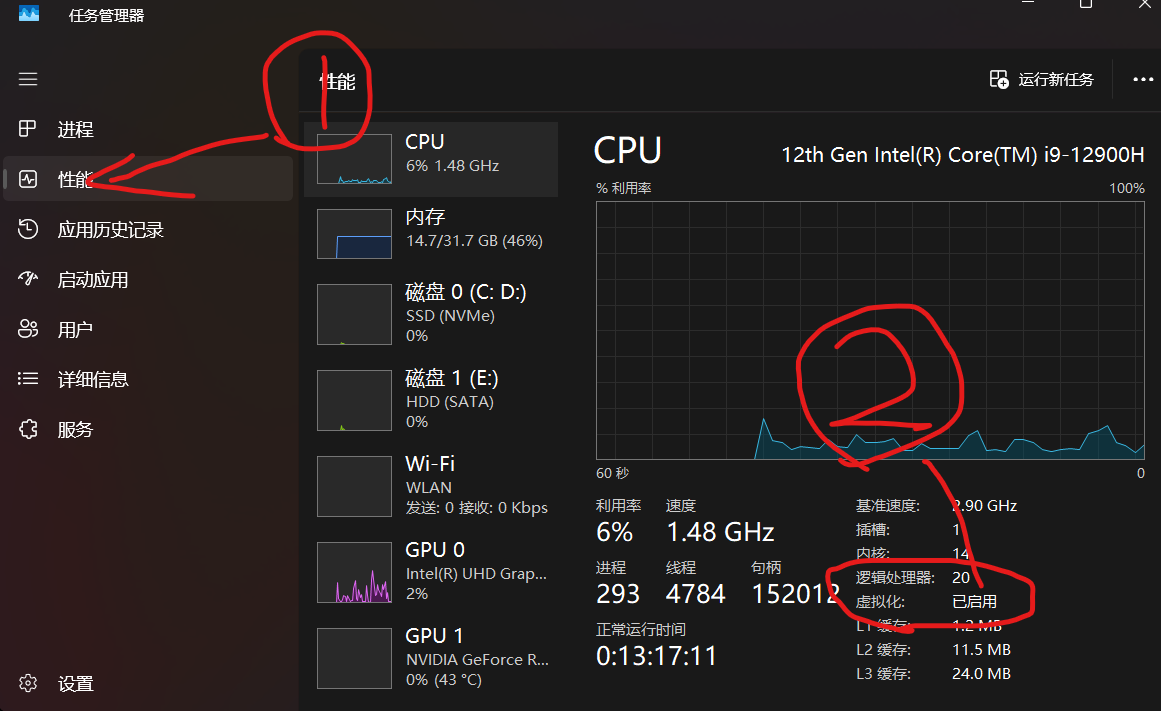
Task: Select the GPU 1 graph thumbnail
Action: pos(355,658)
